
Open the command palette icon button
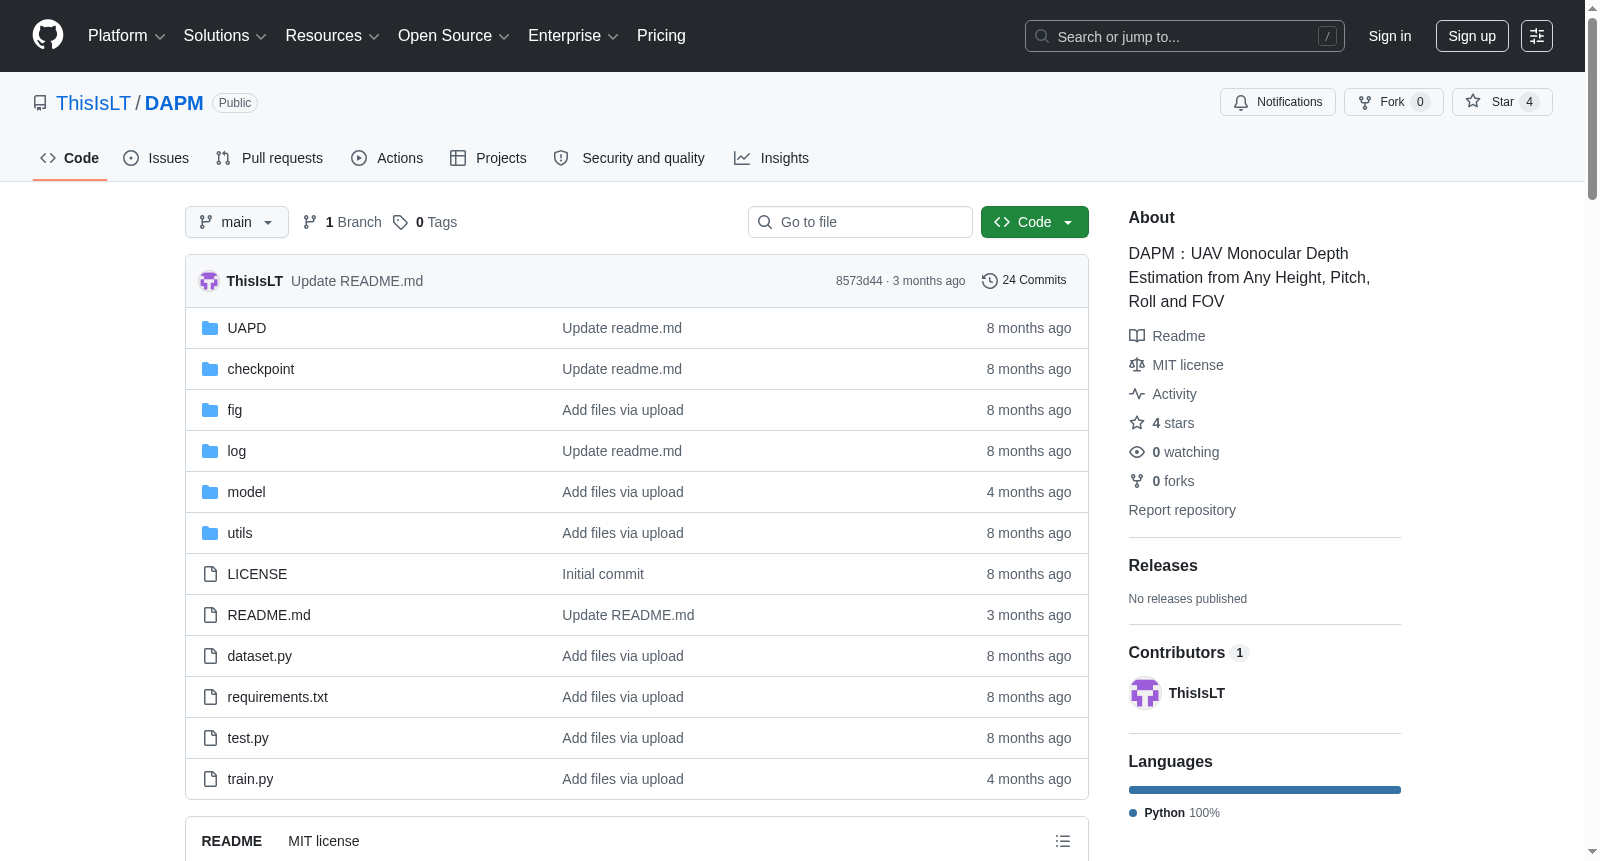1536,36
